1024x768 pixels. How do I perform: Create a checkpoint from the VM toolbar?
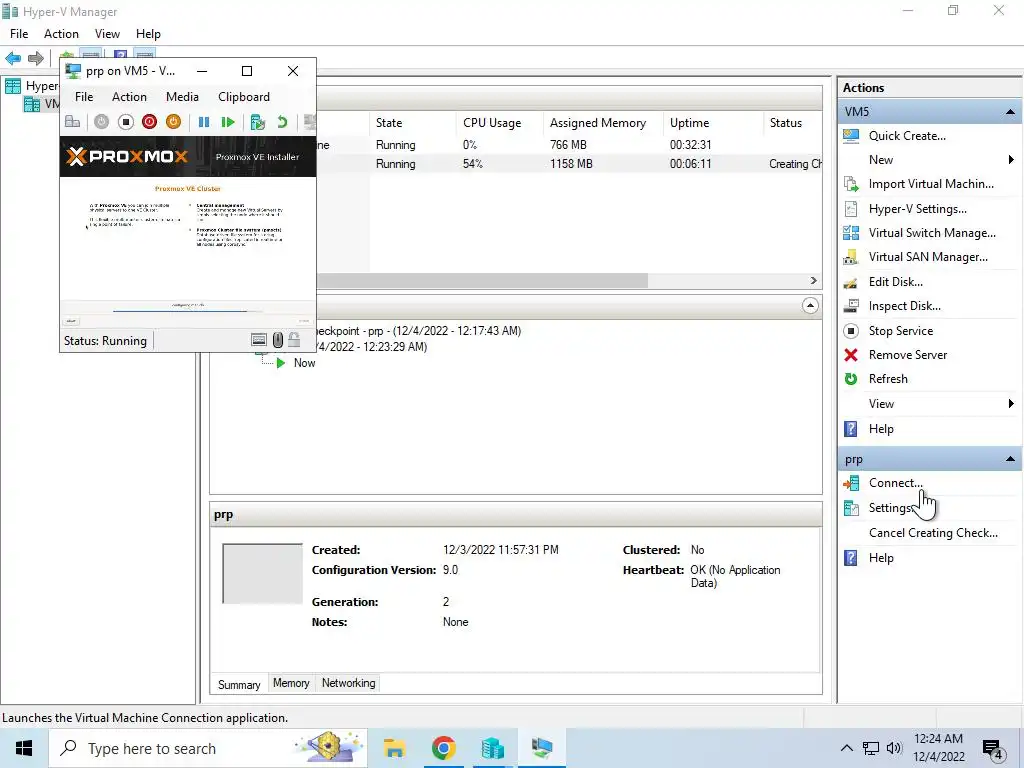point(257,122)
